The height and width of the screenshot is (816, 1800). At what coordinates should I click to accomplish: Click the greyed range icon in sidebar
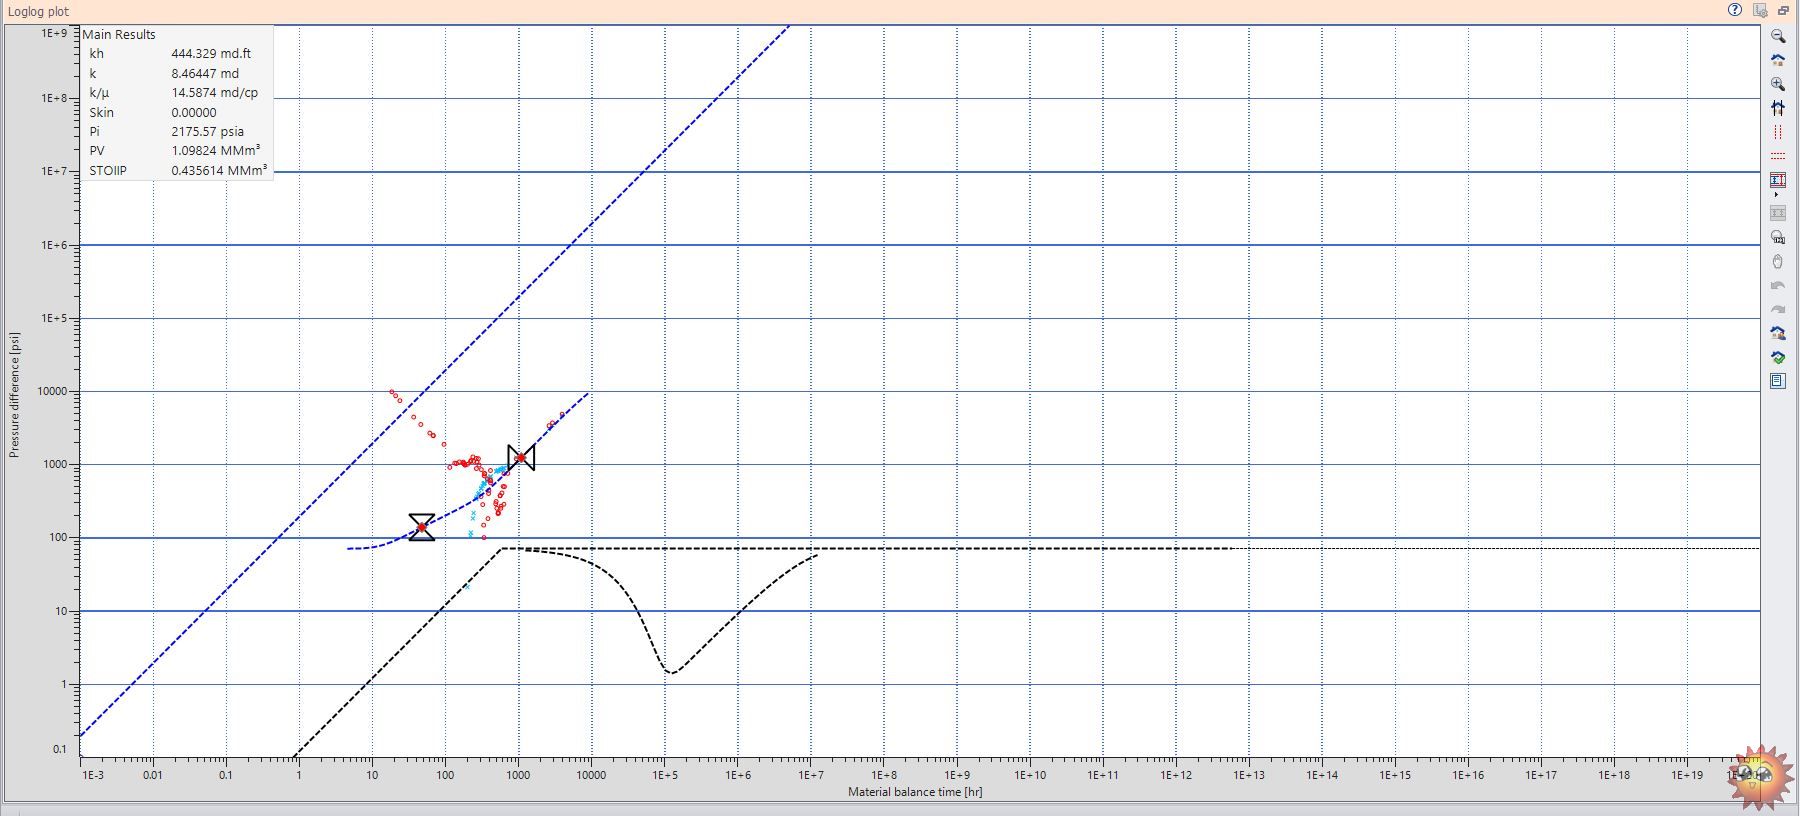pos(1778,213)
